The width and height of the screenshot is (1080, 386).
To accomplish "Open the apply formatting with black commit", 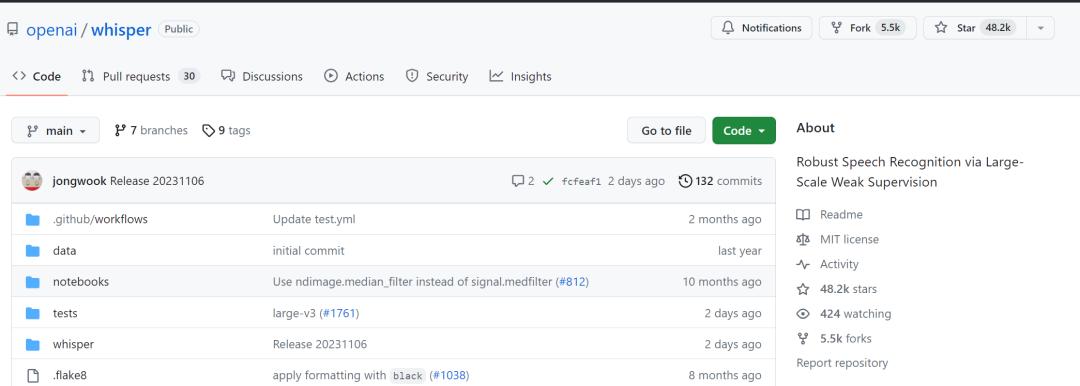I will click(348, 376).
